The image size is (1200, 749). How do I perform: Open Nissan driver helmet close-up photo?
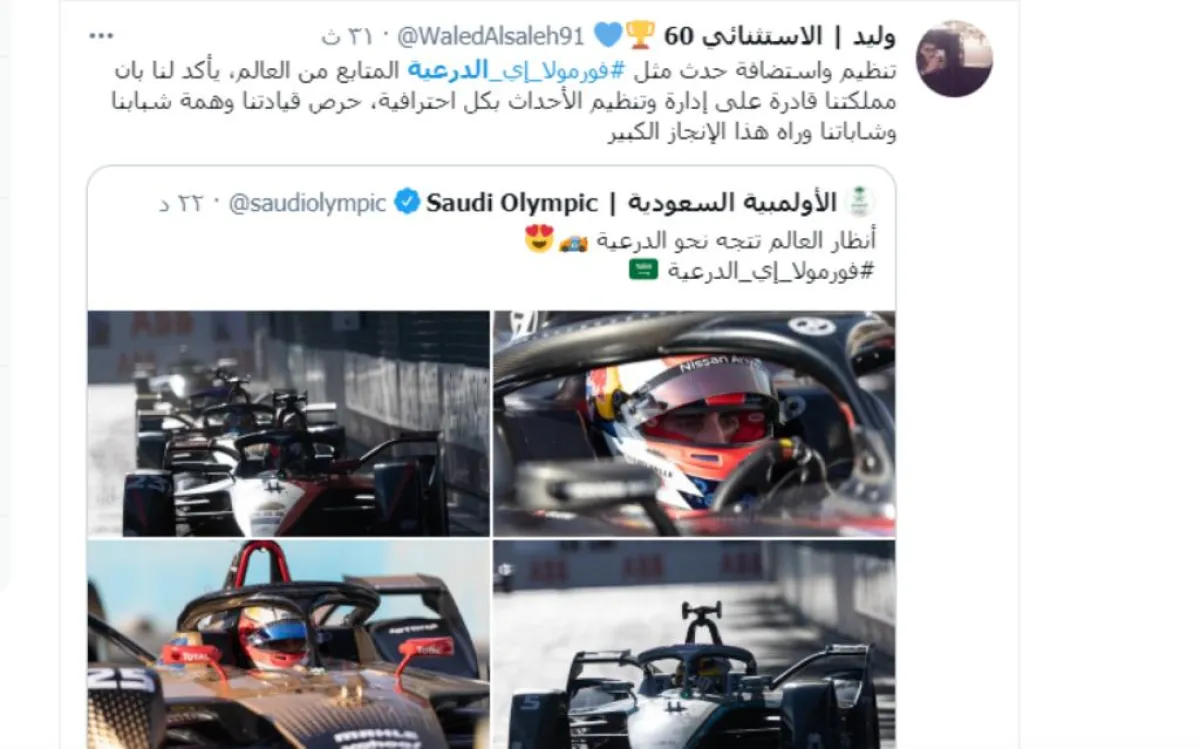click(694, 424)
